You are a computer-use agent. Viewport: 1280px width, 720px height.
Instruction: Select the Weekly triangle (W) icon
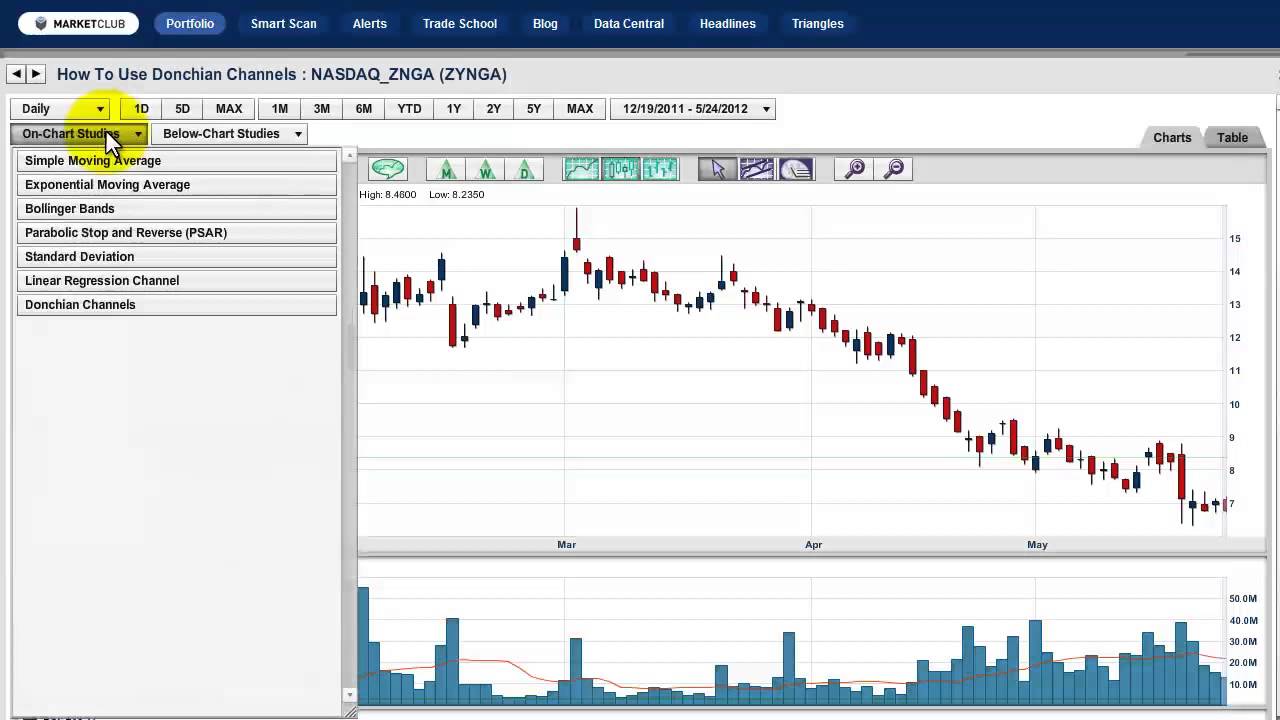(x=485, y=169)
